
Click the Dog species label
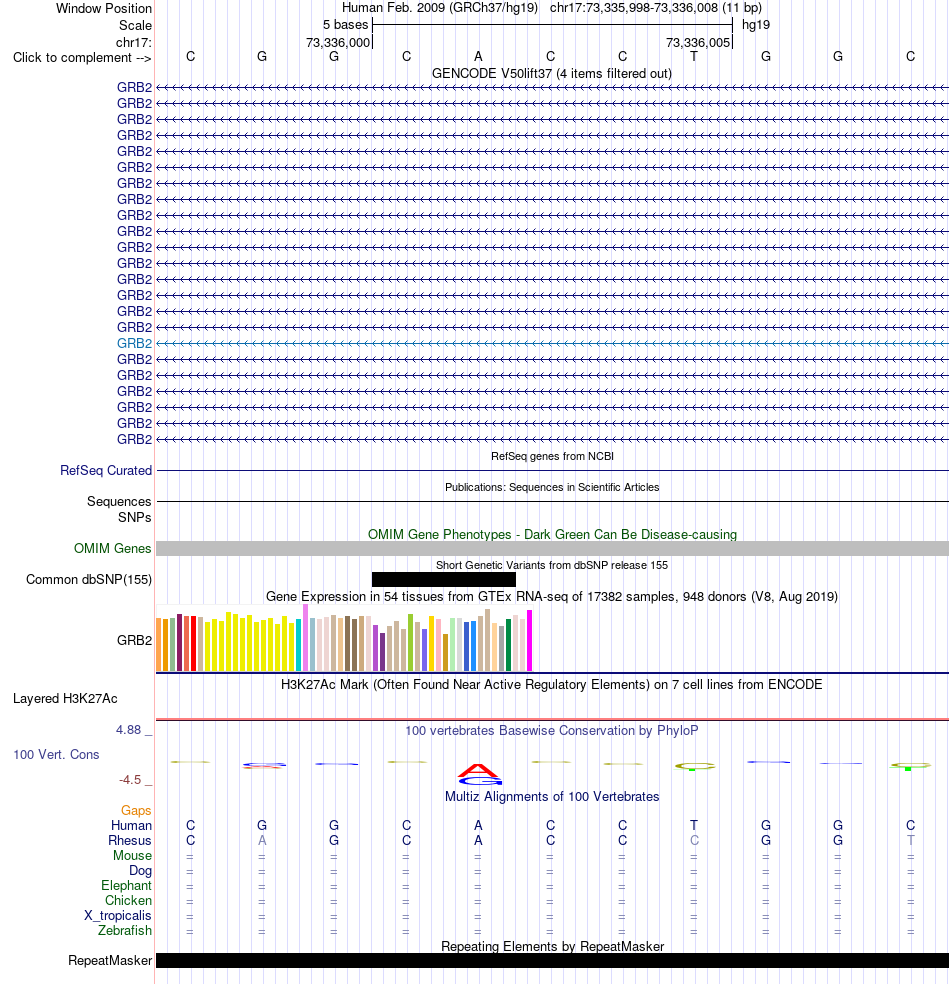click(141, 870)
